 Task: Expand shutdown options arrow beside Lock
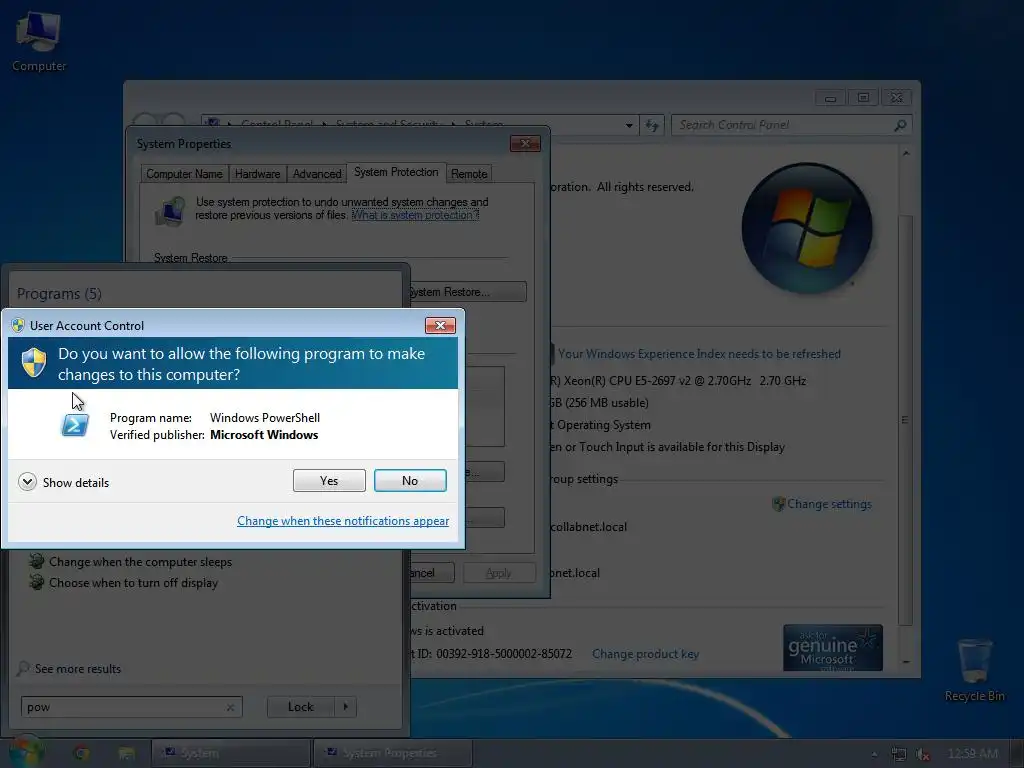(x=345, y=707)
